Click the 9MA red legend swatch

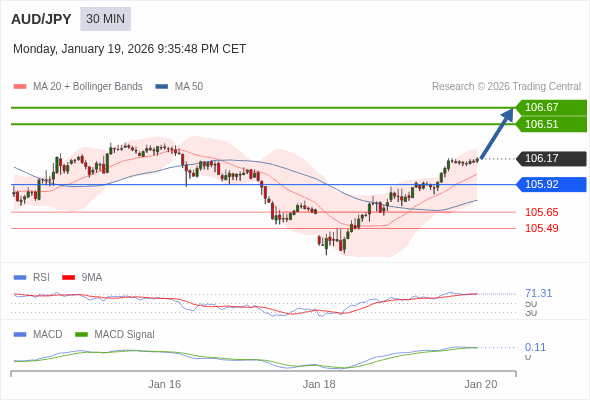[x=68, y=278]
